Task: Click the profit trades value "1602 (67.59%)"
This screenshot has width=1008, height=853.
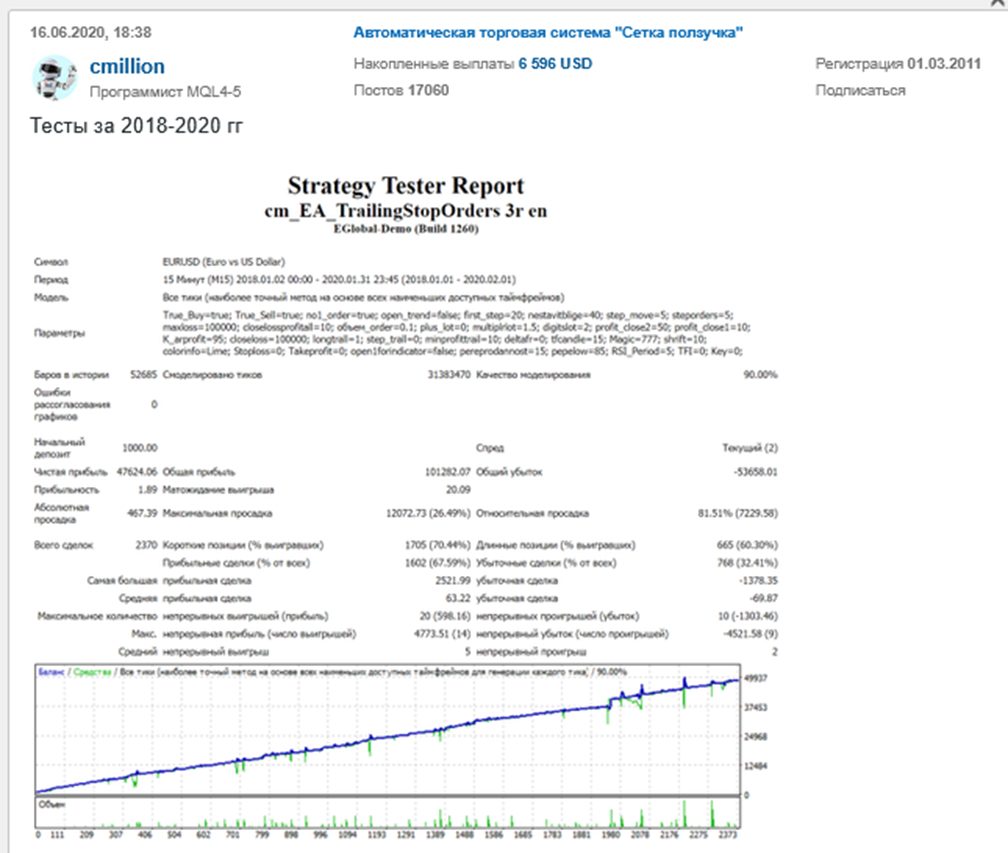Action: [438, 563]
